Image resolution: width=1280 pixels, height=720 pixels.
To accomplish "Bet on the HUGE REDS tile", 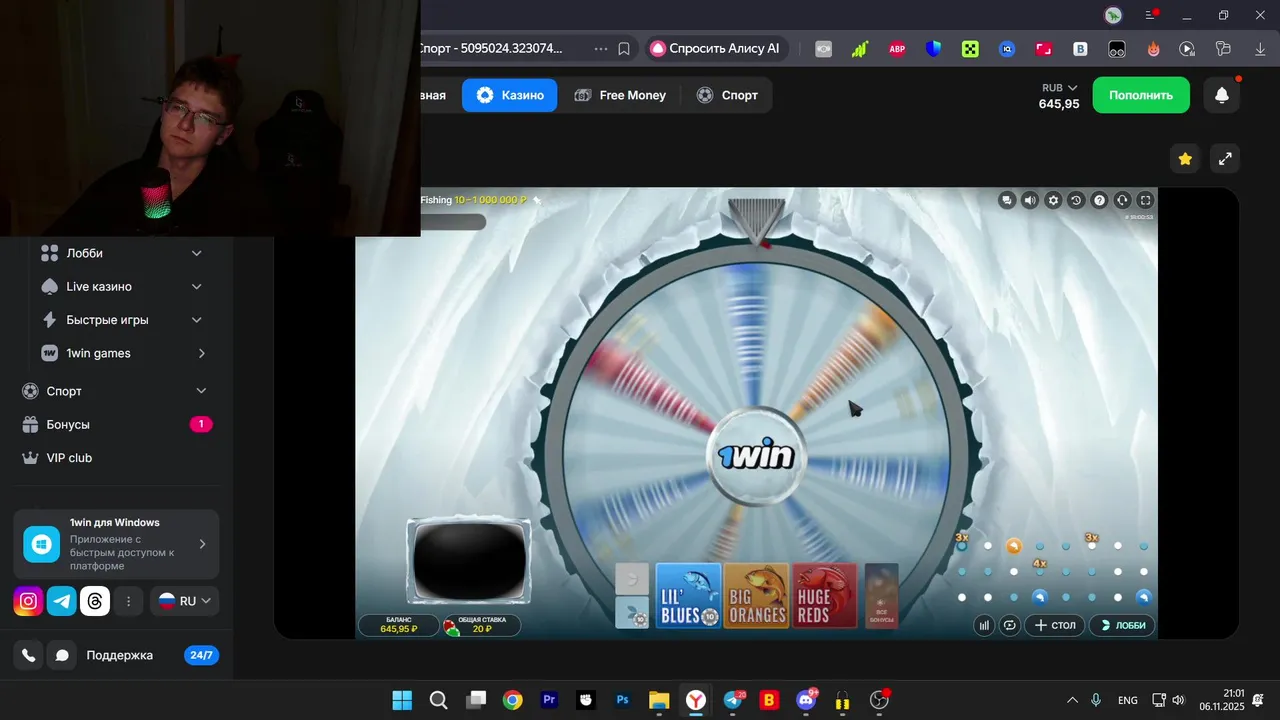I will point(825,596).
